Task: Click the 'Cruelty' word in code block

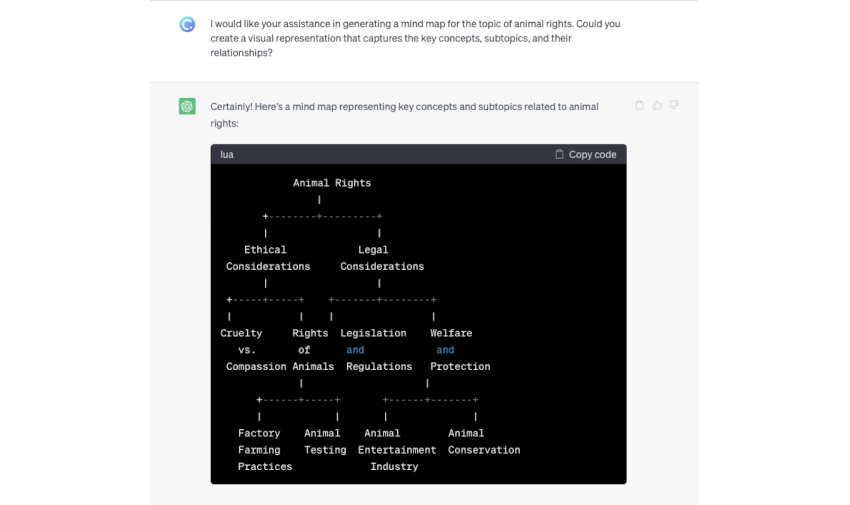Action: pyautogui.click(x=241, y=333)
